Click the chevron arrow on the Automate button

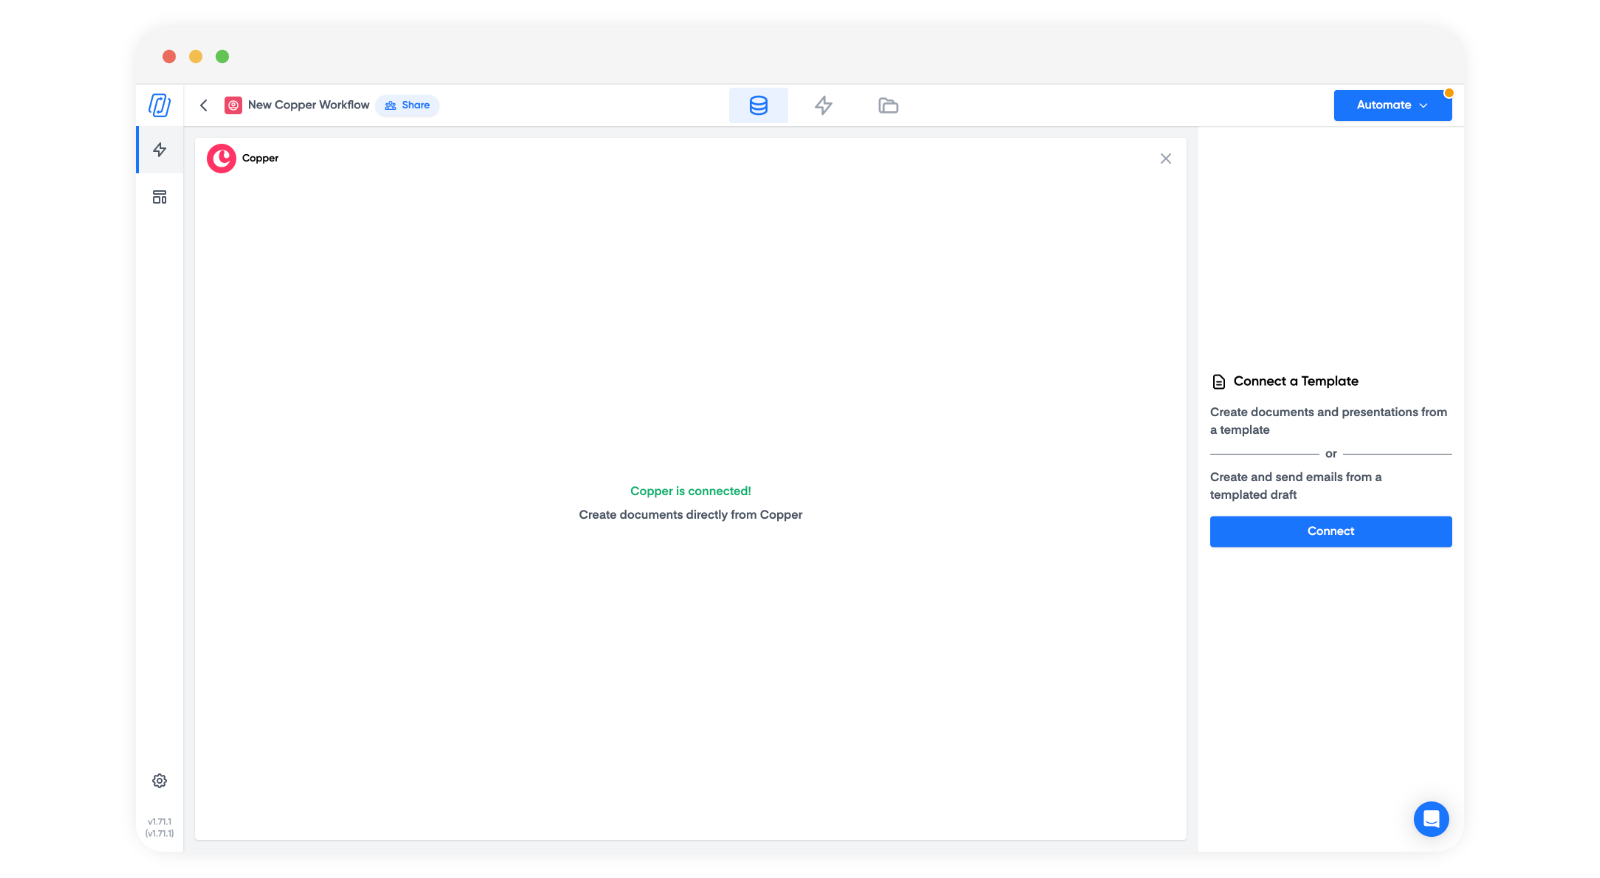click(x=1423, y=106)
